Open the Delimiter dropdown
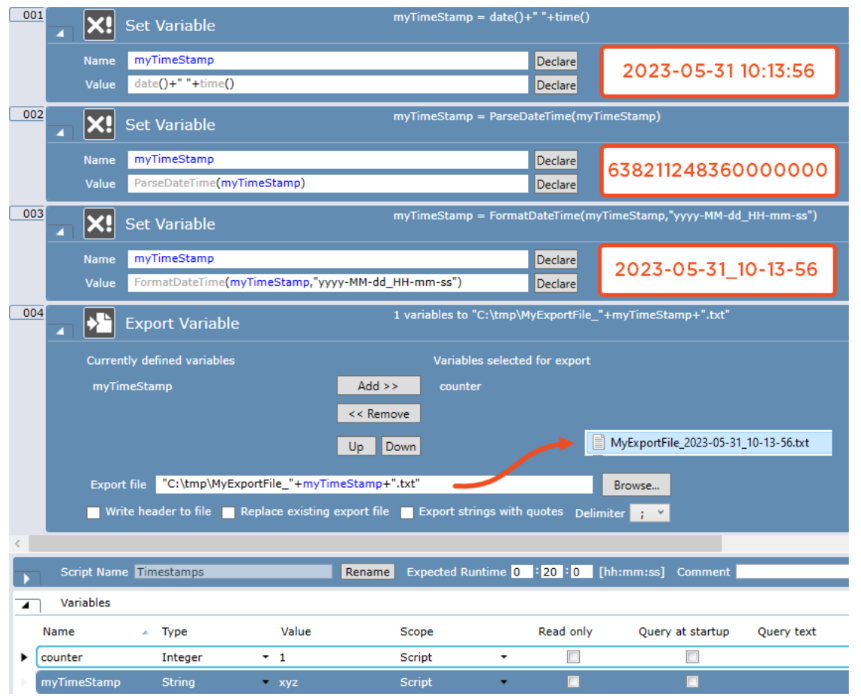The image size is (861, 696). tap(650, 513)
